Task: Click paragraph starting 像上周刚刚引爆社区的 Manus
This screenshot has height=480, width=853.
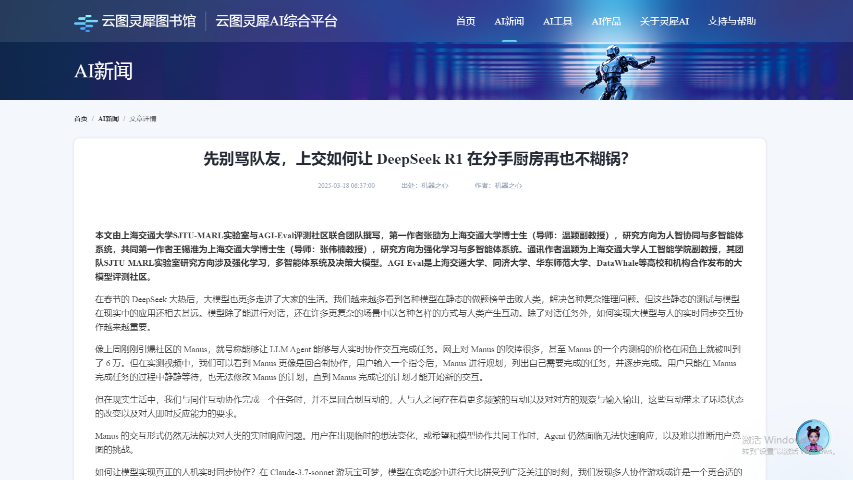Action: tap(419, 363)
